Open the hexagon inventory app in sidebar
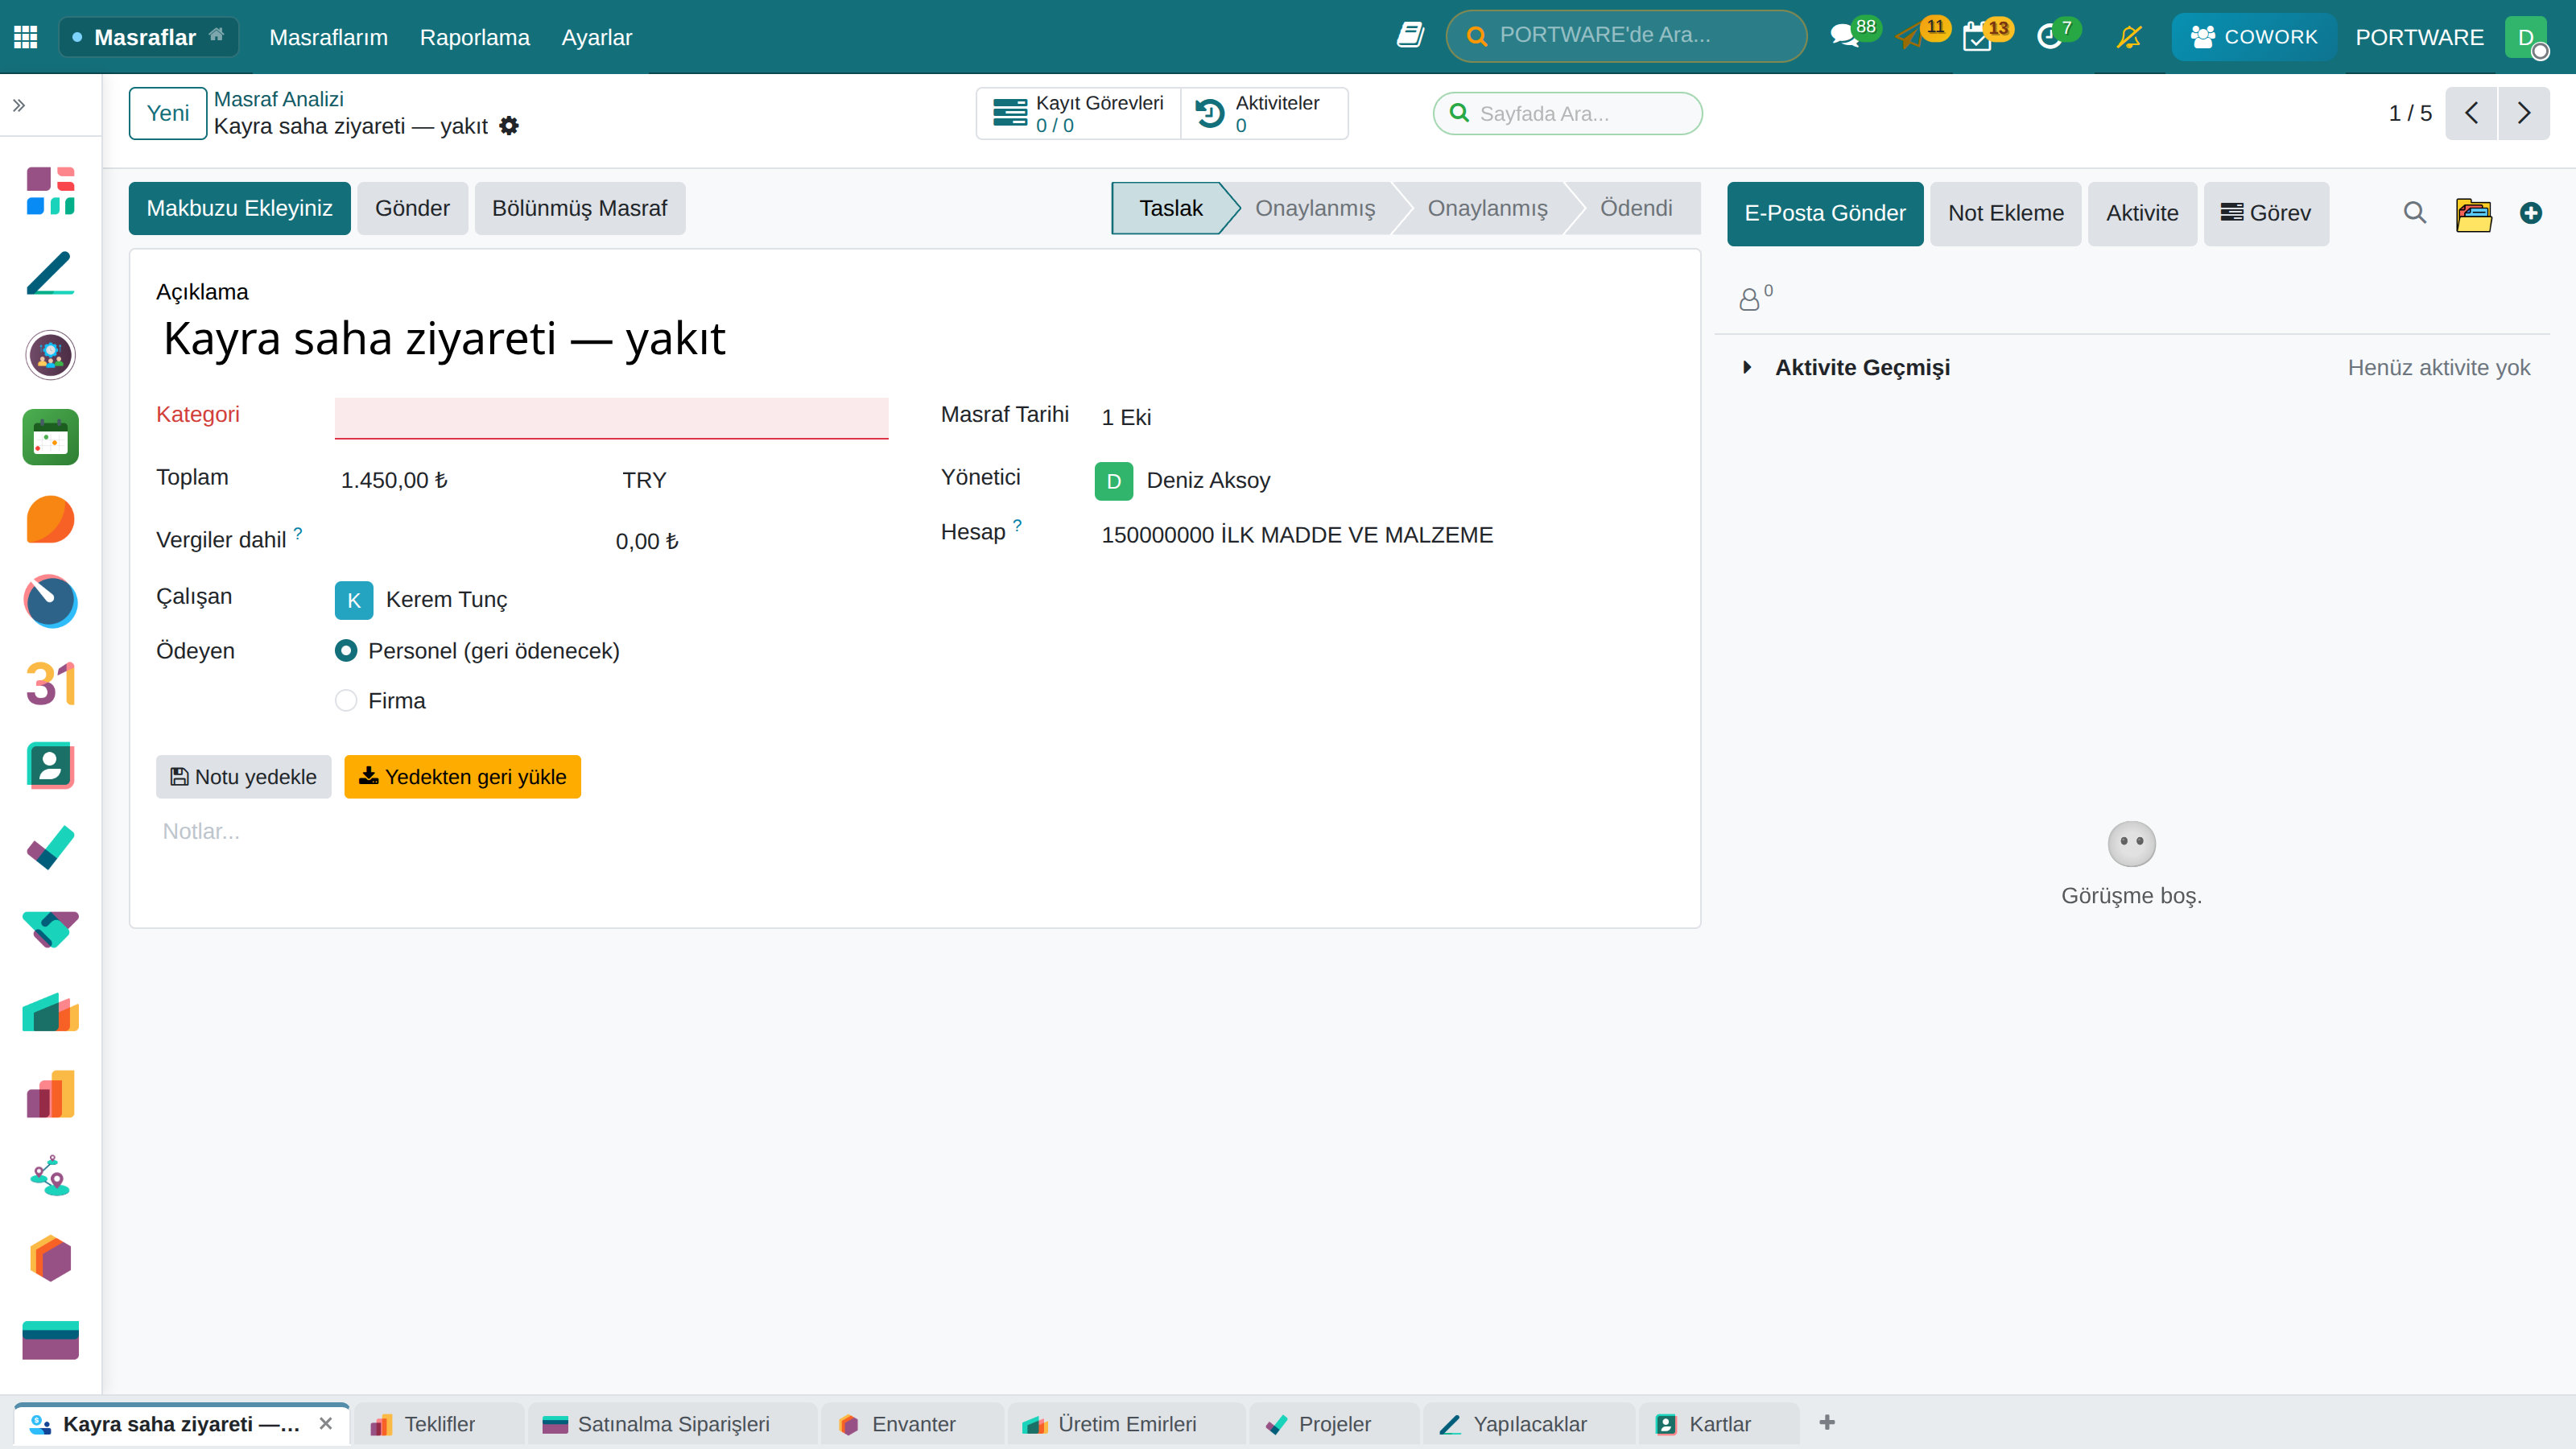2576x1449 pixels. (x=51, y=1258)
